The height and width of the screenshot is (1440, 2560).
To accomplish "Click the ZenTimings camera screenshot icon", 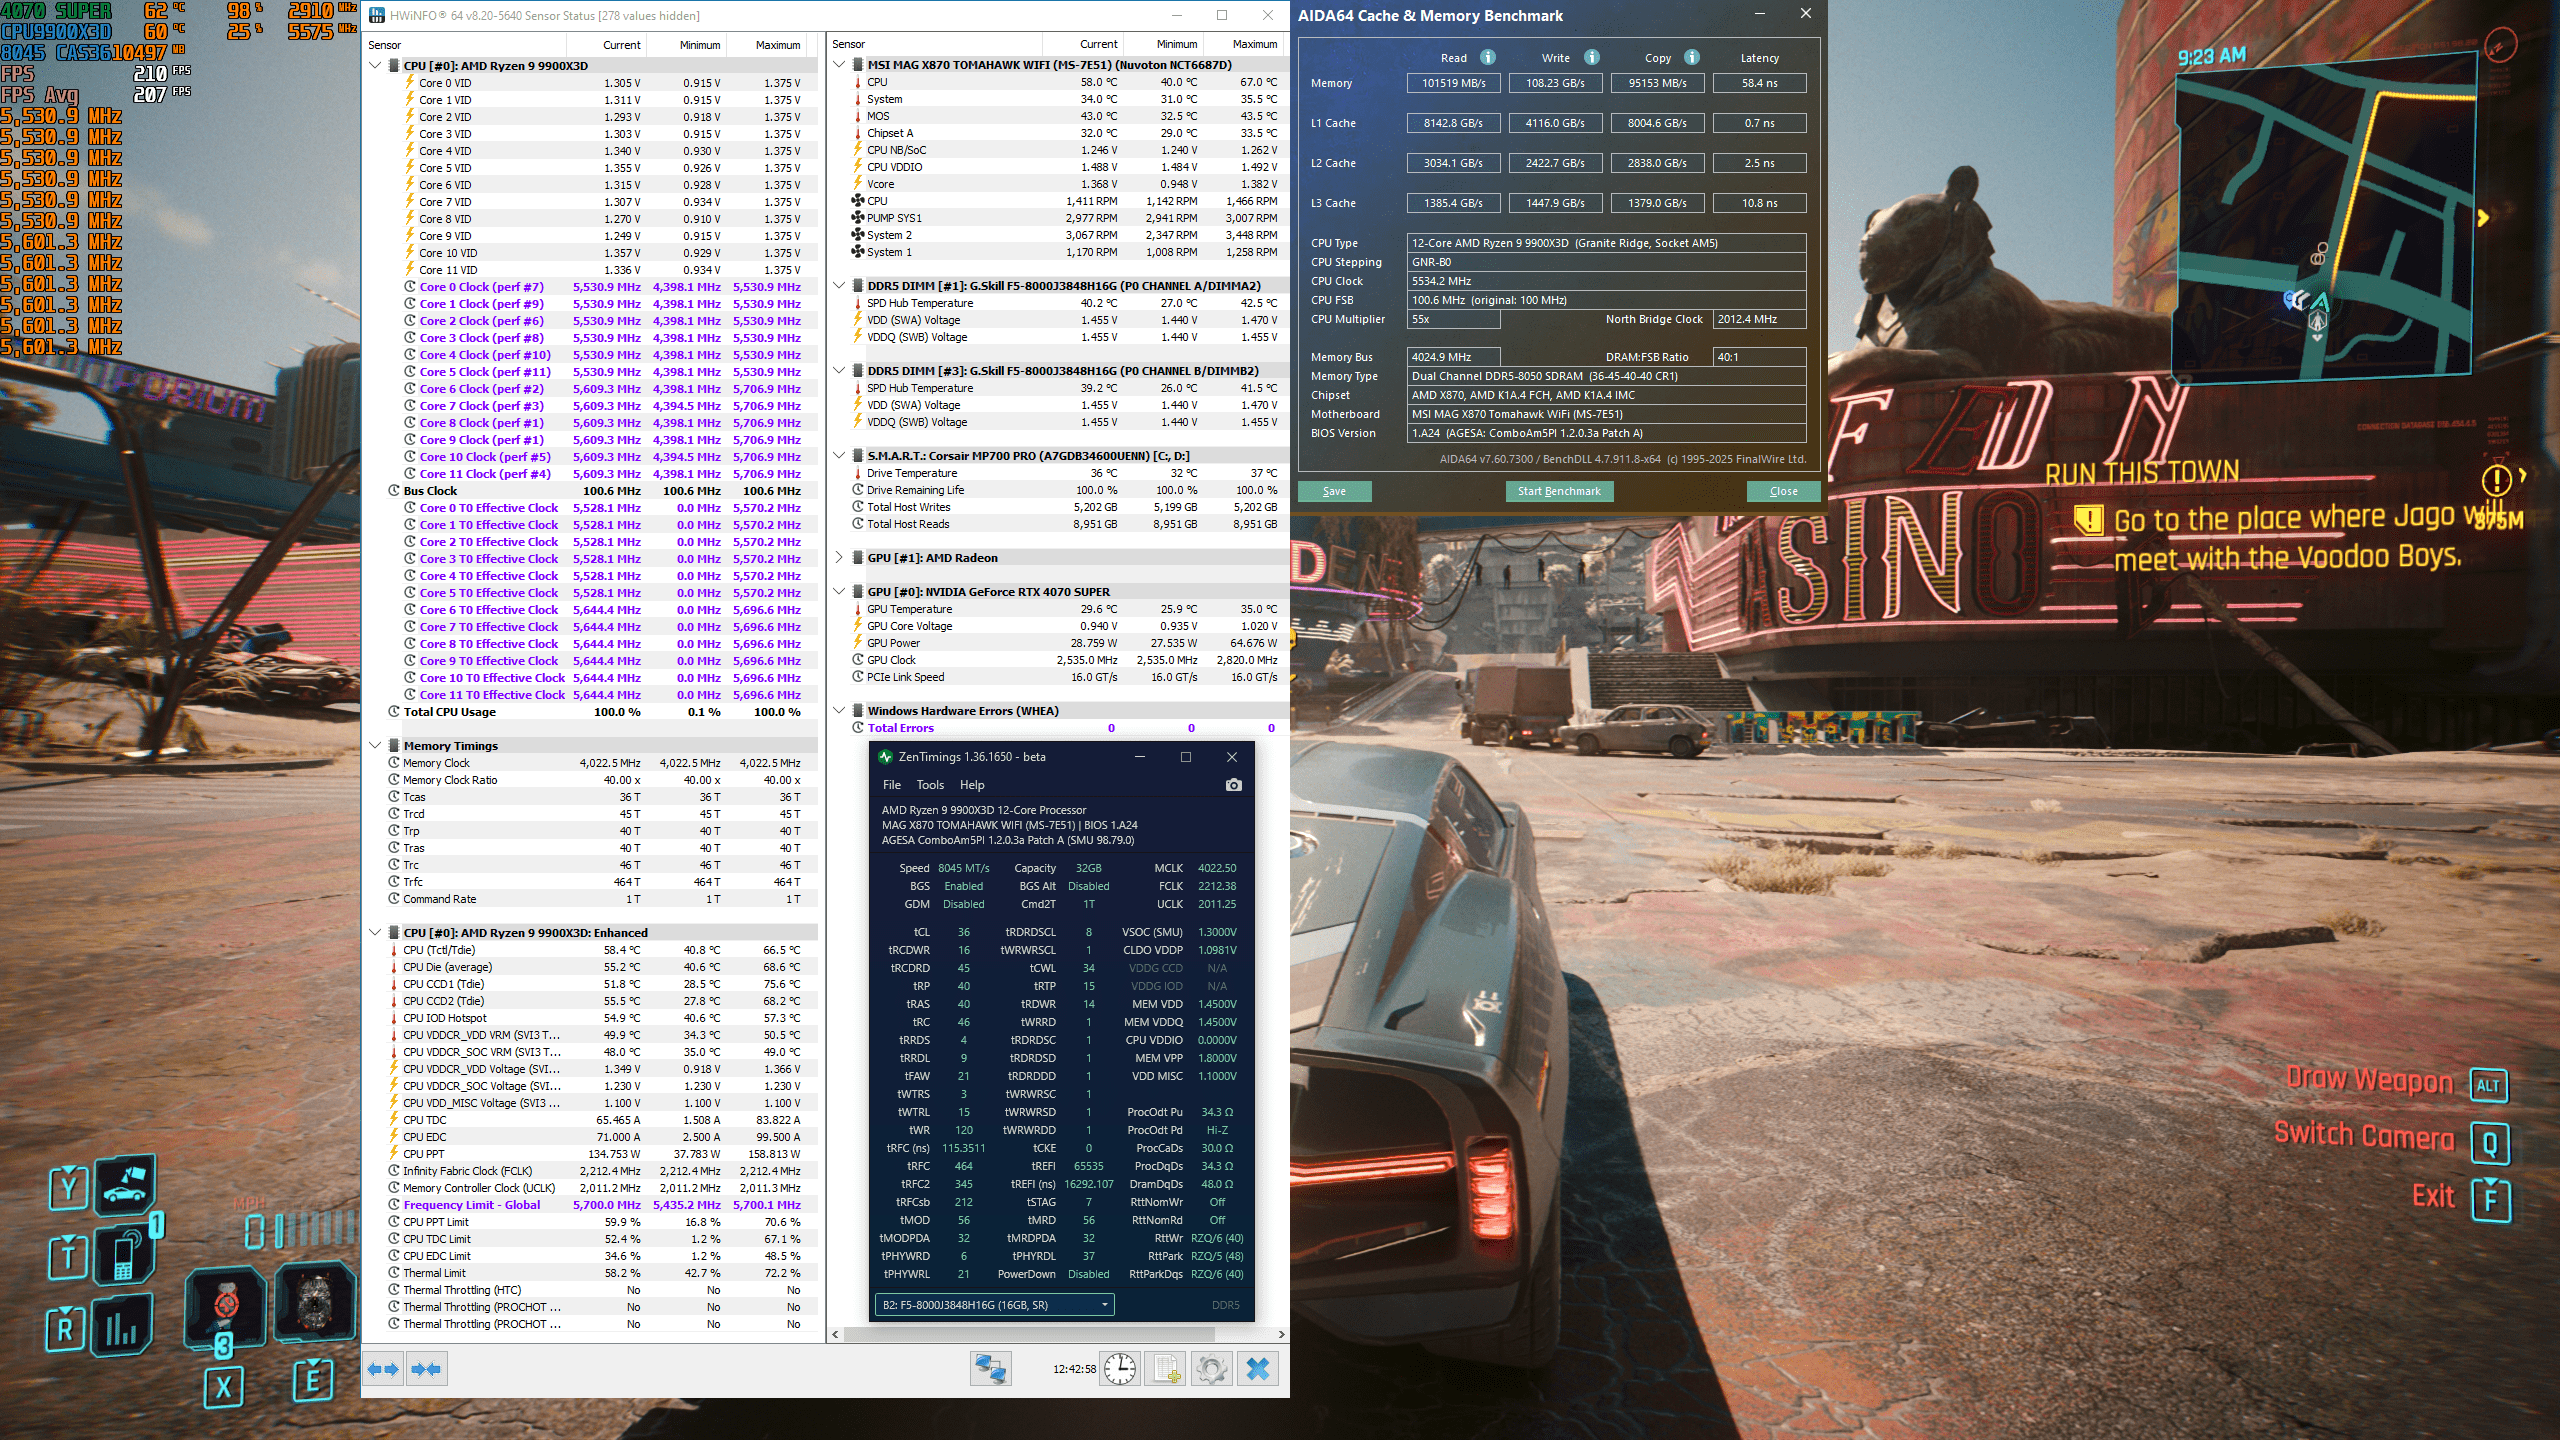I will tap(1233, 785).
